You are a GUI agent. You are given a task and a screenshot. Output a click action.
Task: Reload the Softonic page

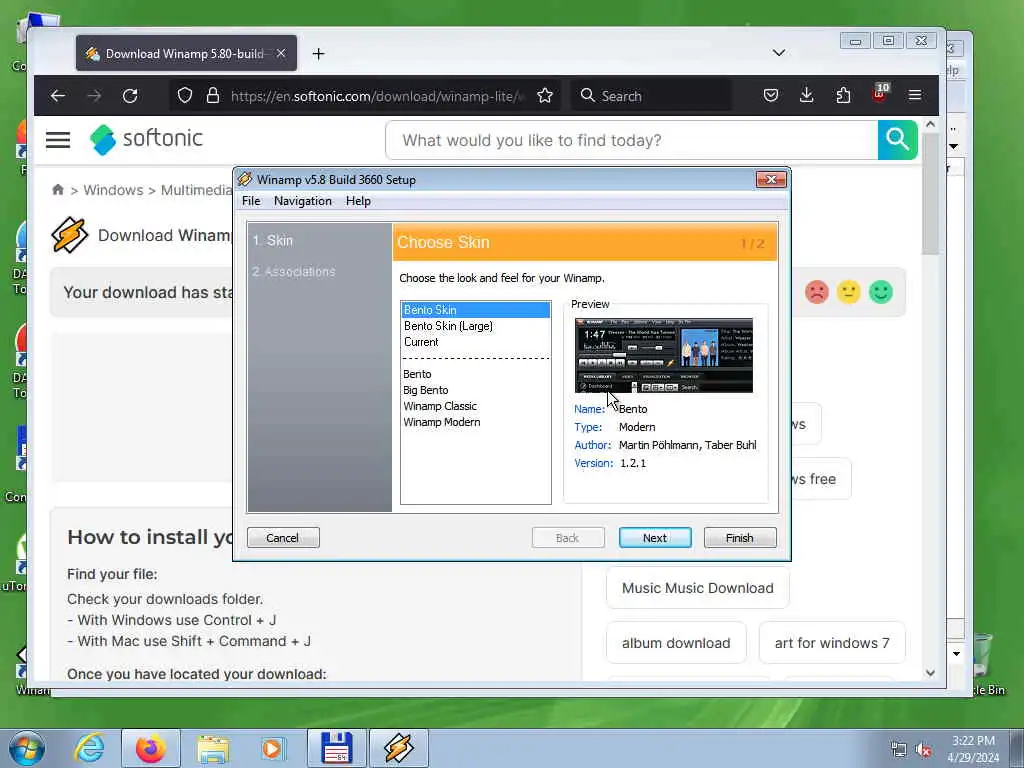point(131,96)
